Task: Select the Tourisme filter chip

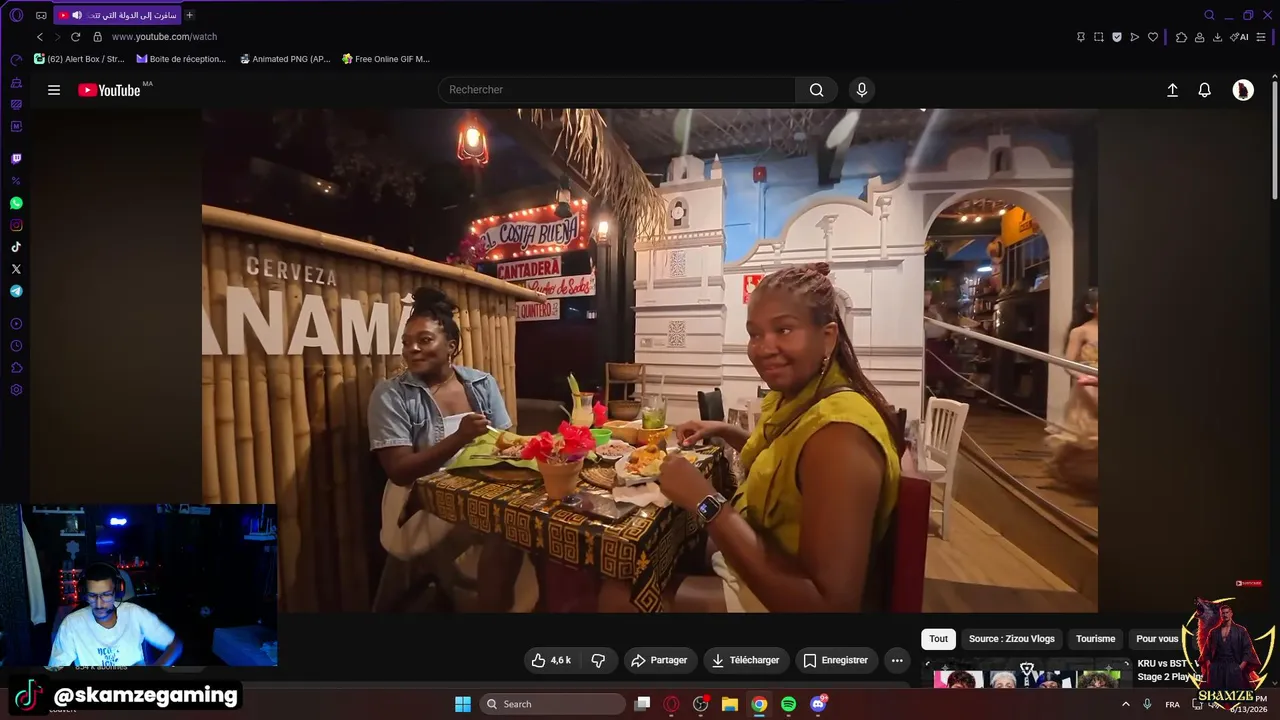Action: pos(1095,639)
